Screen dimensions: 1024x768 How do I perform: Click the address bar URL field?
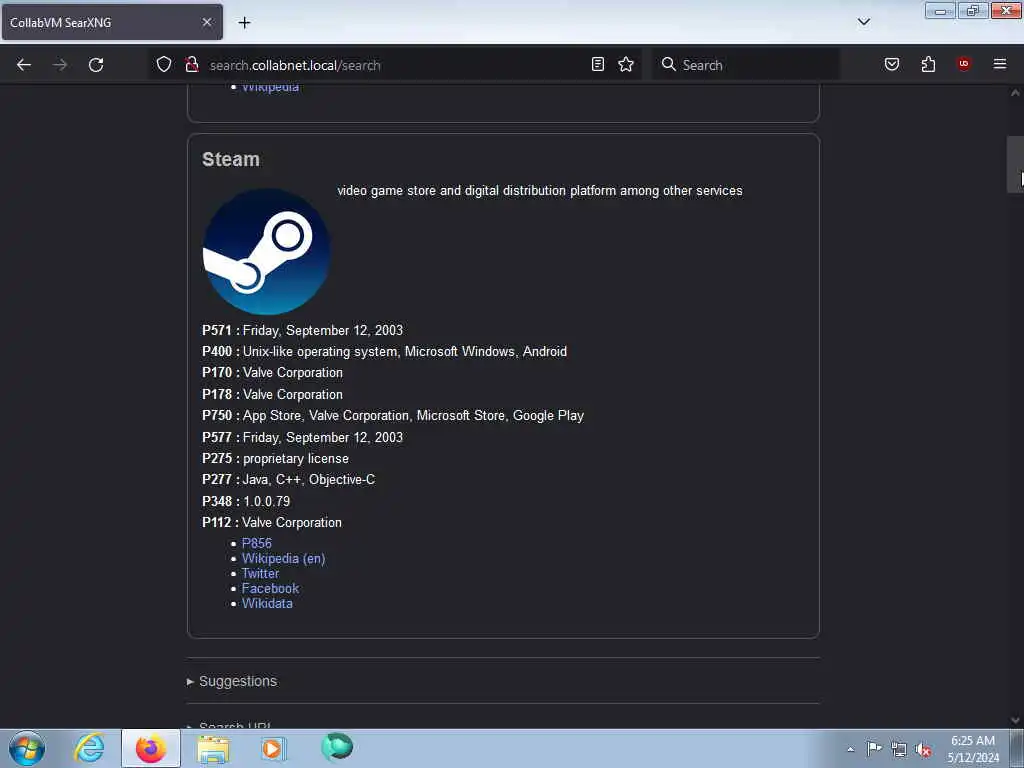click(398, 65)
